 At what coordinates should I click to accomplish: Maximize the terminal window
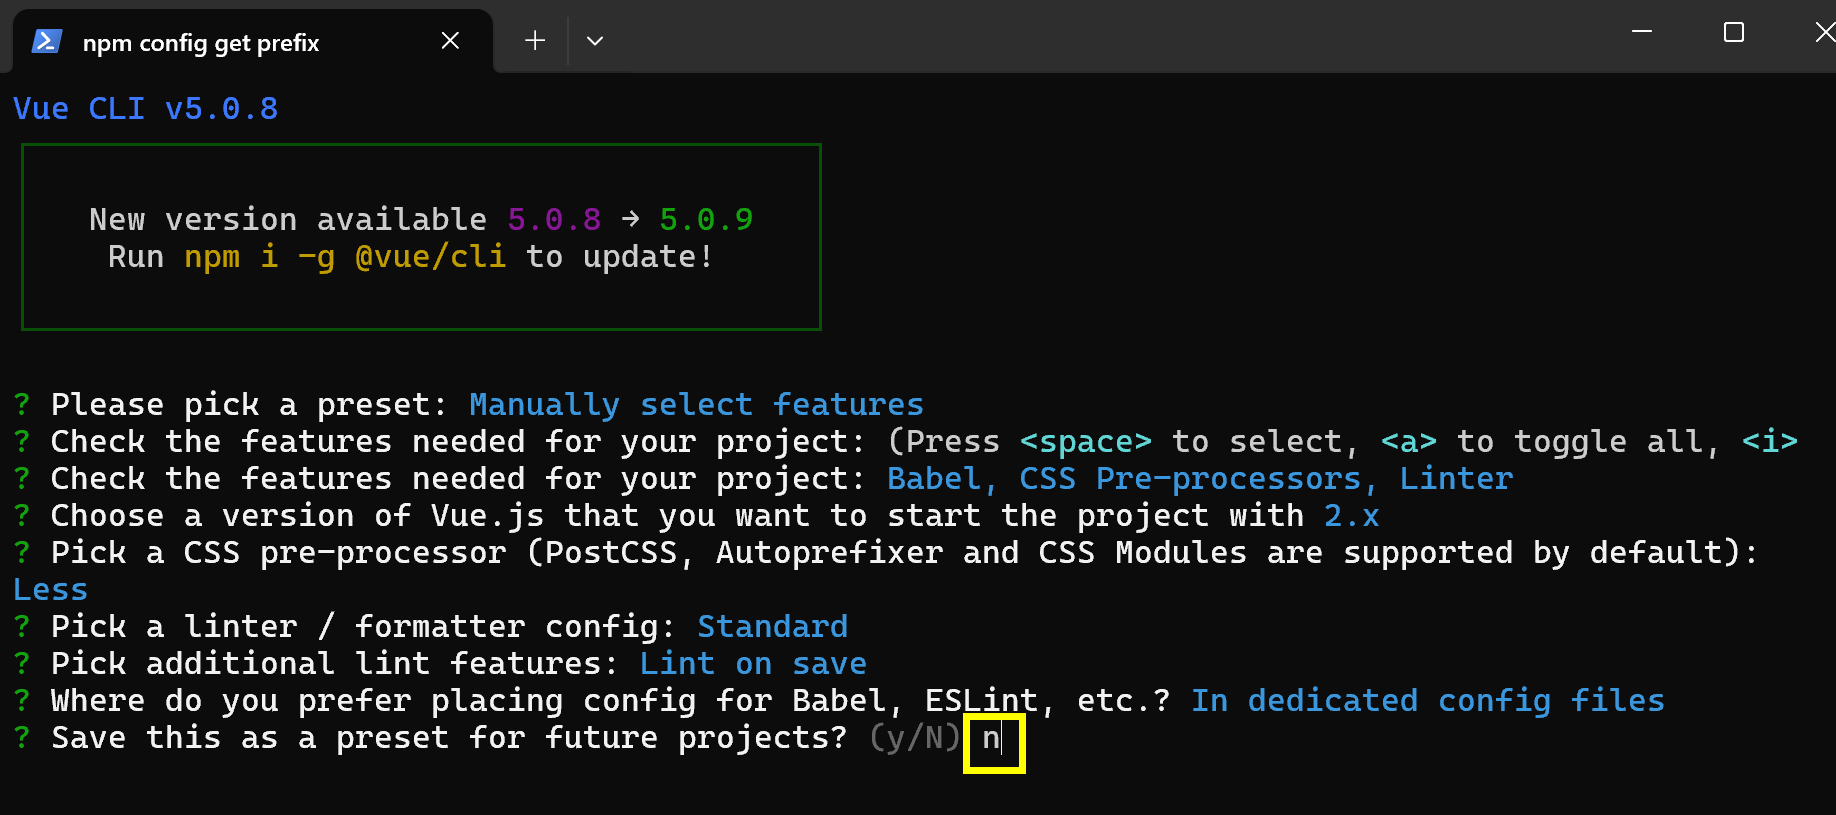pyautogui.click(x=1734, y=32)
